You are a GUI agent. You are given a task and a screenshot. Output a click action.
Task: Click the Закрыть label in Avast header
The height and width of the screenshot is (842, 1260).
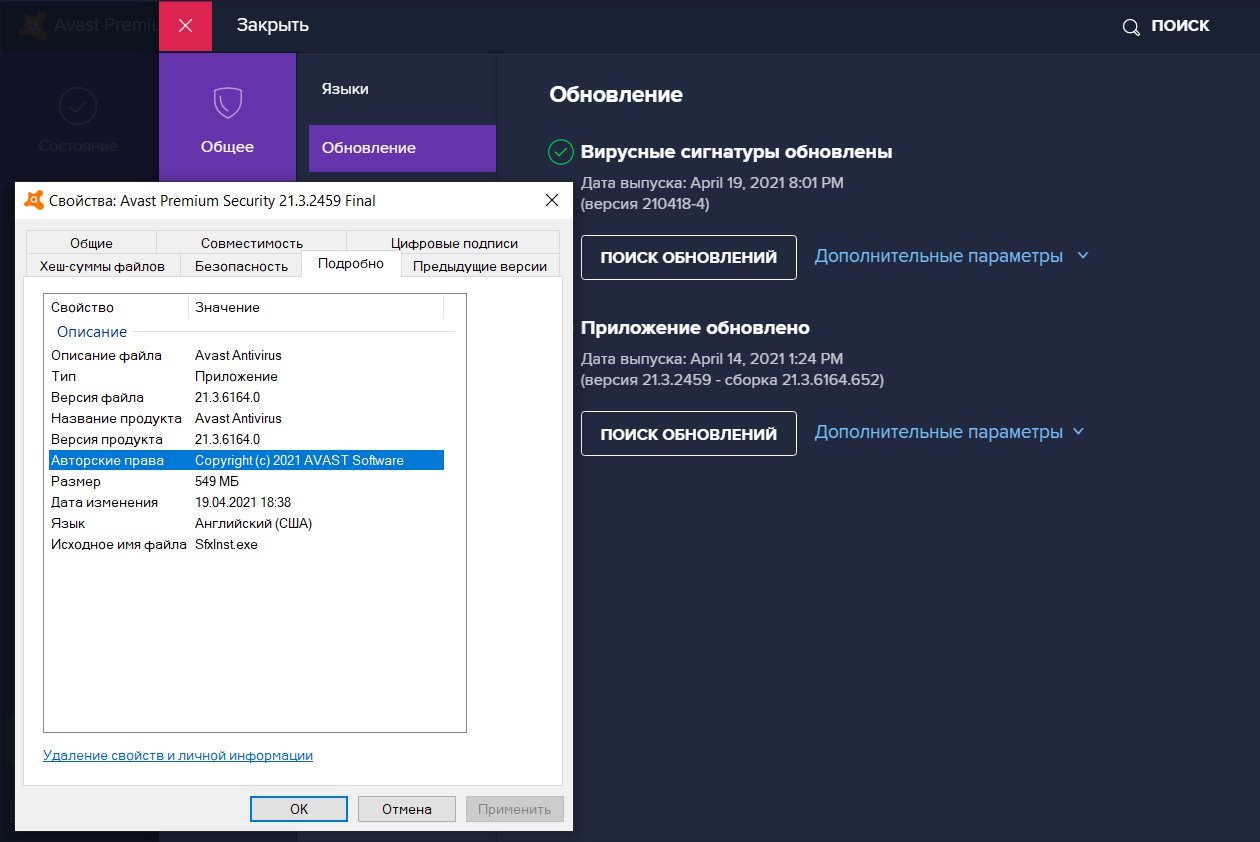pos(272,26)
